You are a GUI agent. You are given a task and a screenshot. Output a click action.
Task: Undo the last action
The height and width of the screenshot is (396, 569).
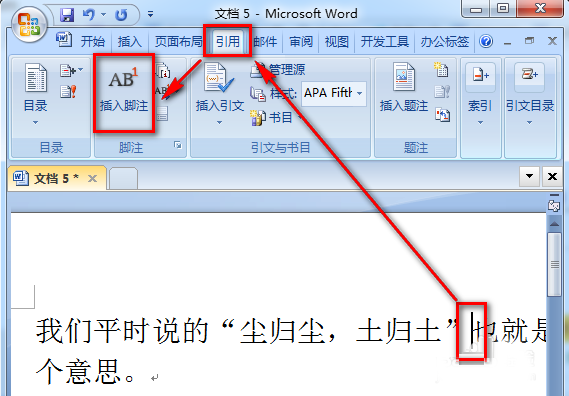coord(89,15)
